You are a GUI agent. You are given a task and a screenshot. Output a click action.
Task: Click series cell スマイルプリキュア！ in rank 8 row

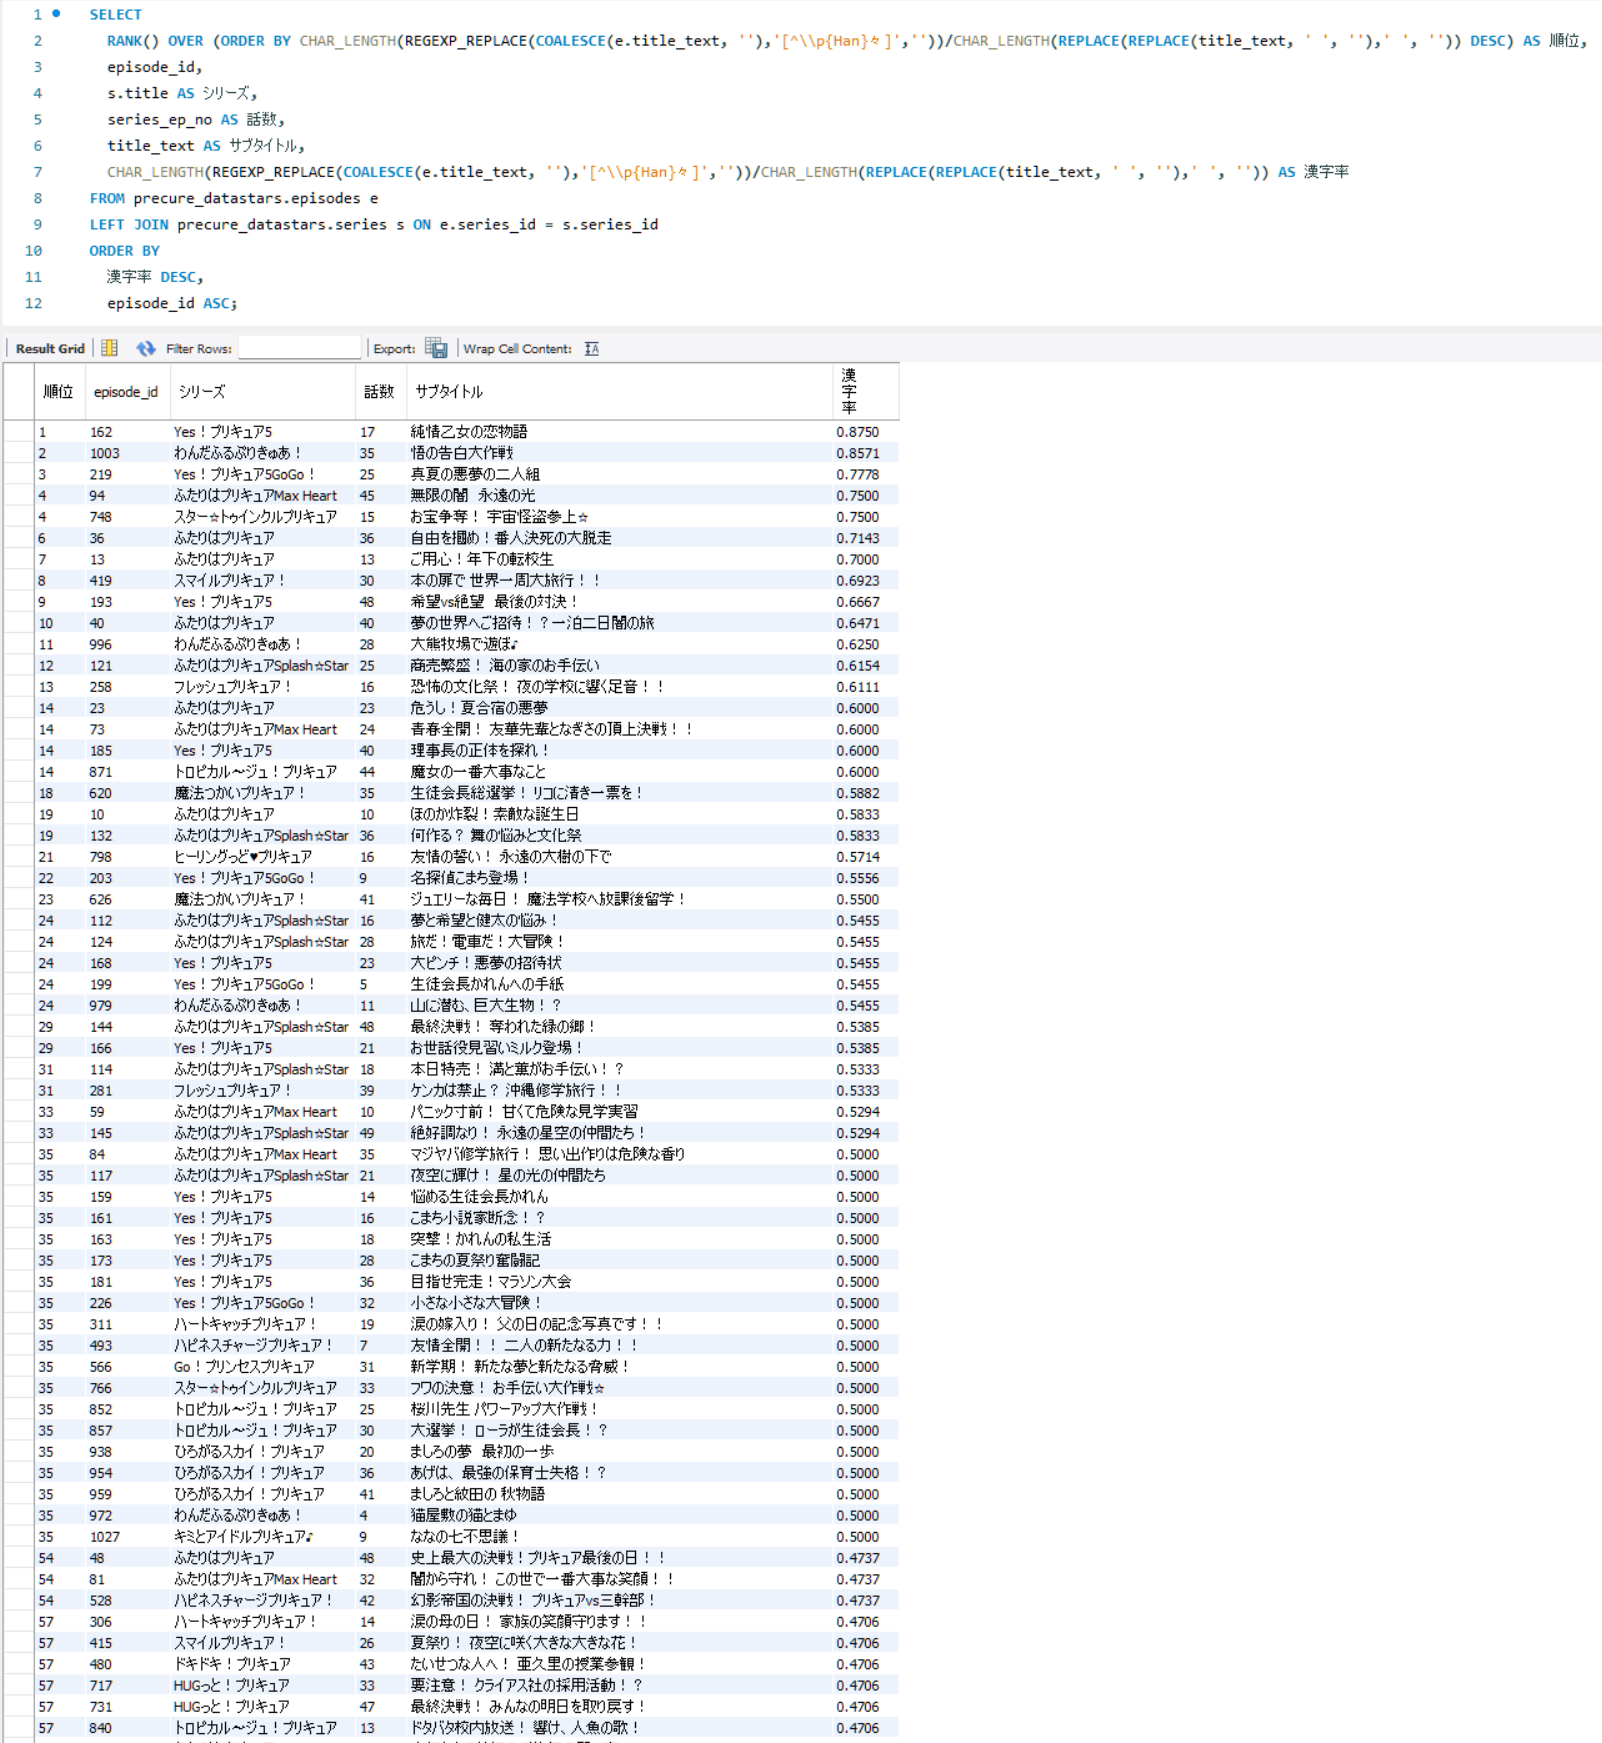click(x=230, y=581)
